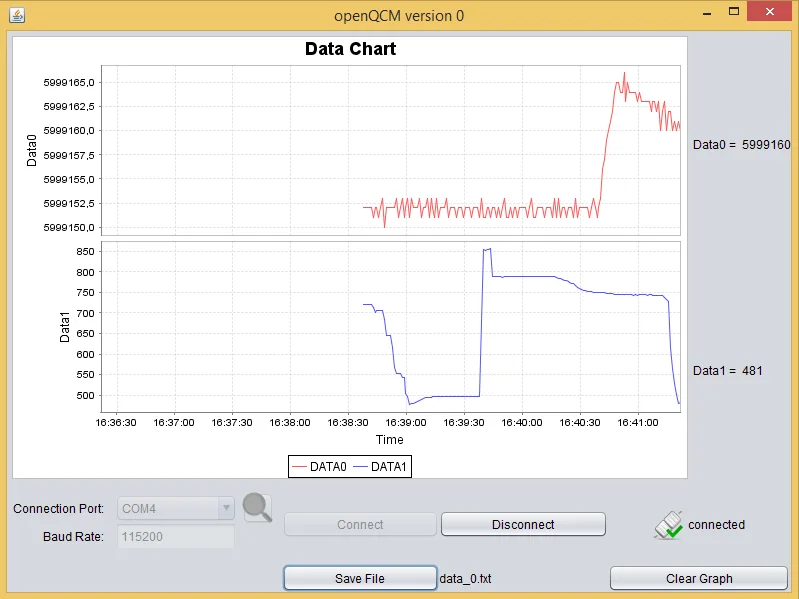Click the Disconnect button
Screen dimensions: 799x599
tap(523, 525)
